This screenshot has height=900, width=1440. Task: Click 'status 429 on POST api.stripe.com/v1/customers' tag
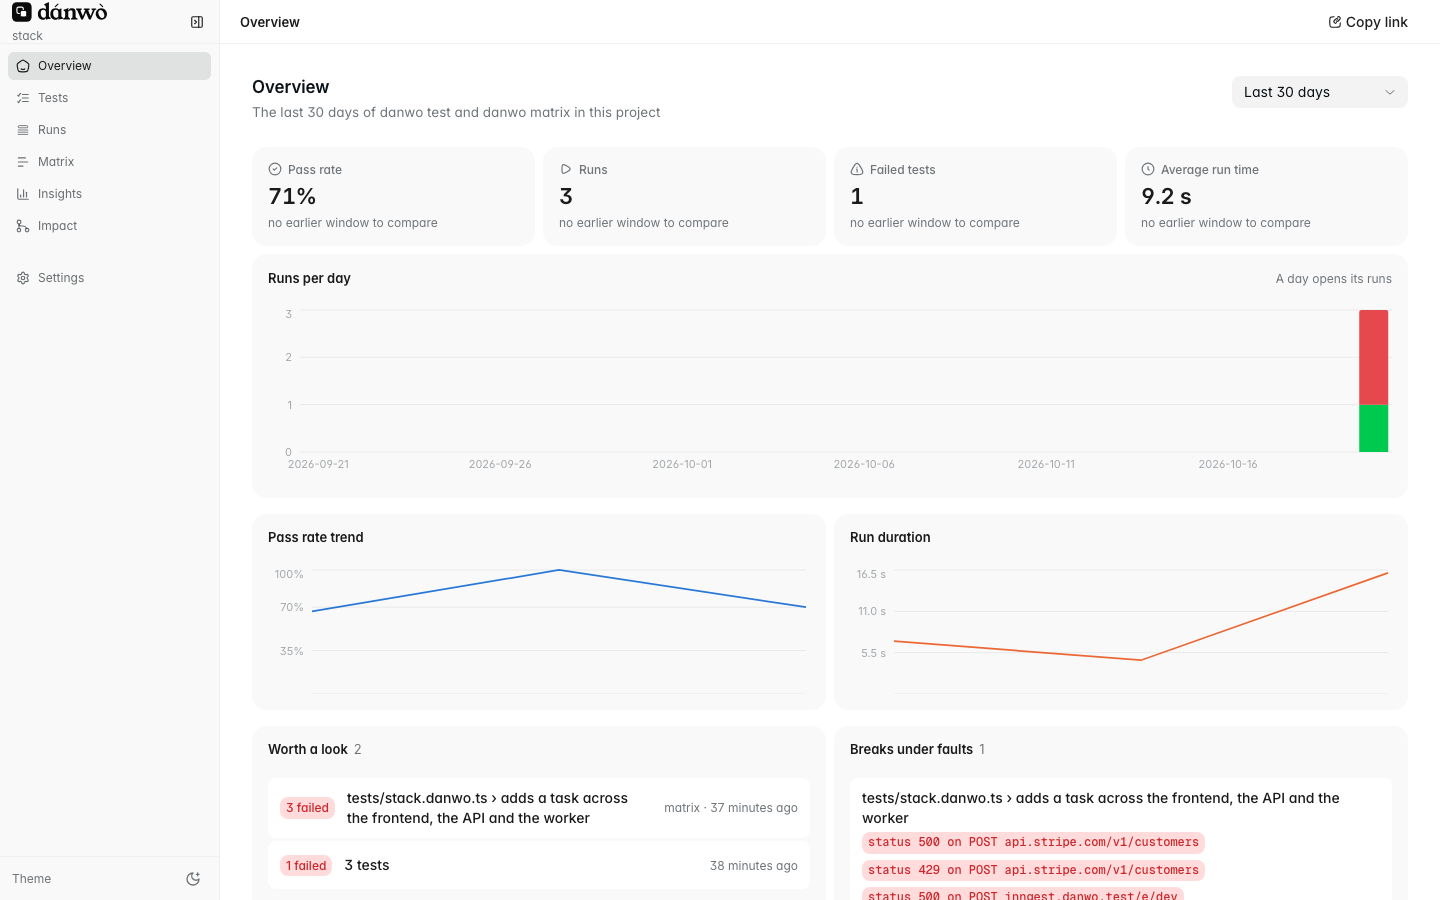(x=1033, y=870)
